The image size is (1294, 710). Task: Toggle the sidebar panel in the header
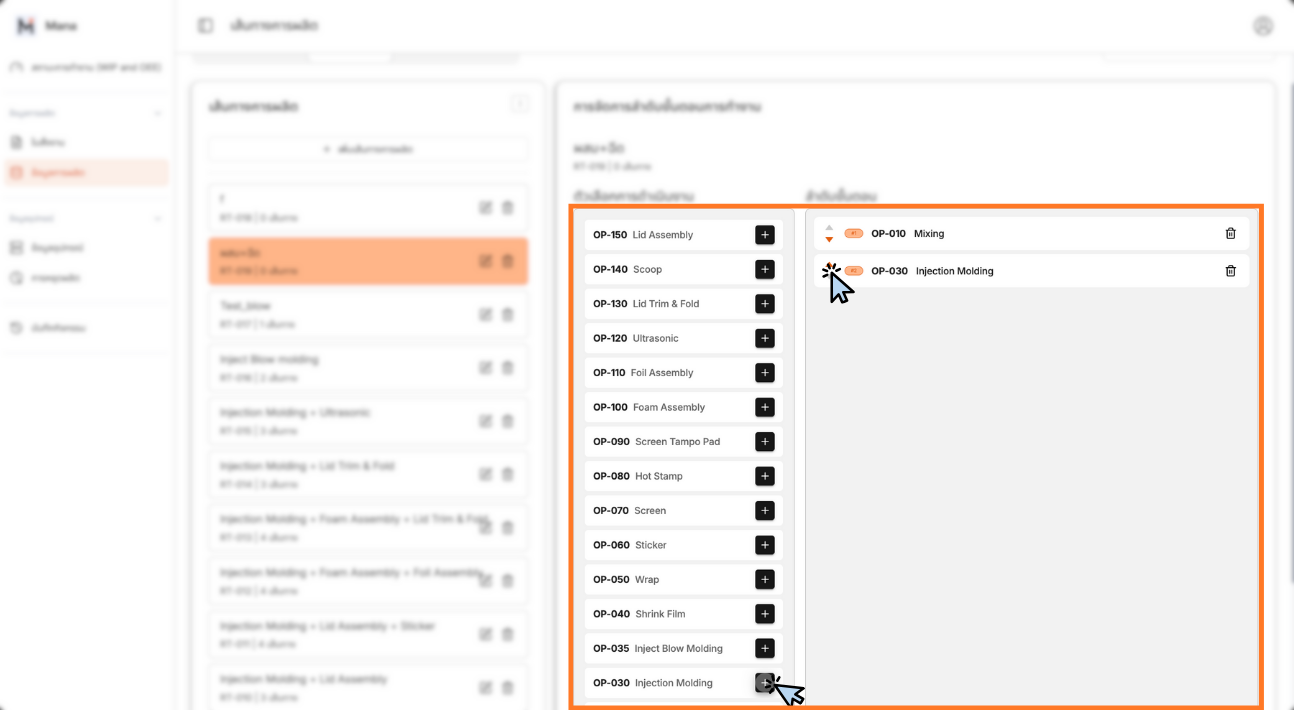pos(205,26)
